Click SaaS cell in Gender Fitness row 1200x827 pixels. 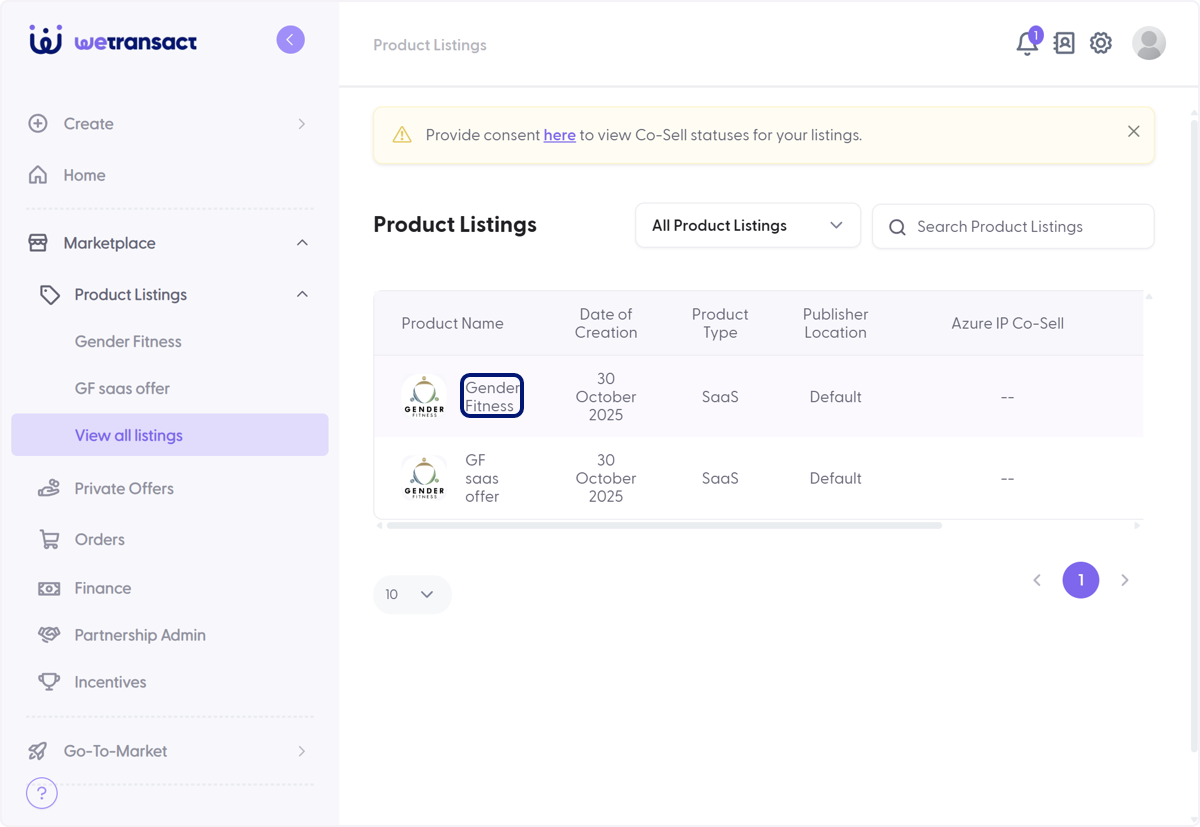click(x=720, y=397)
